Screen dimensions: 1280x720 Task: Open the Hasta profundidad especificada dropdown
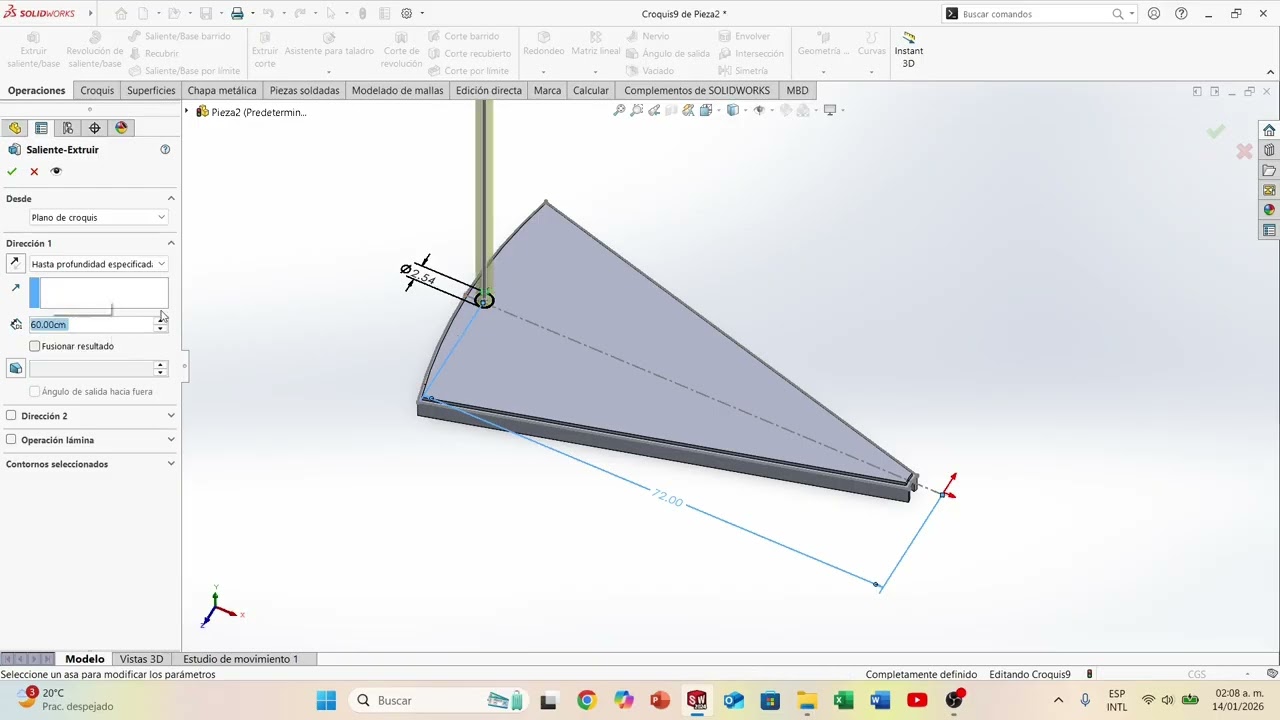tap(98, 264)
